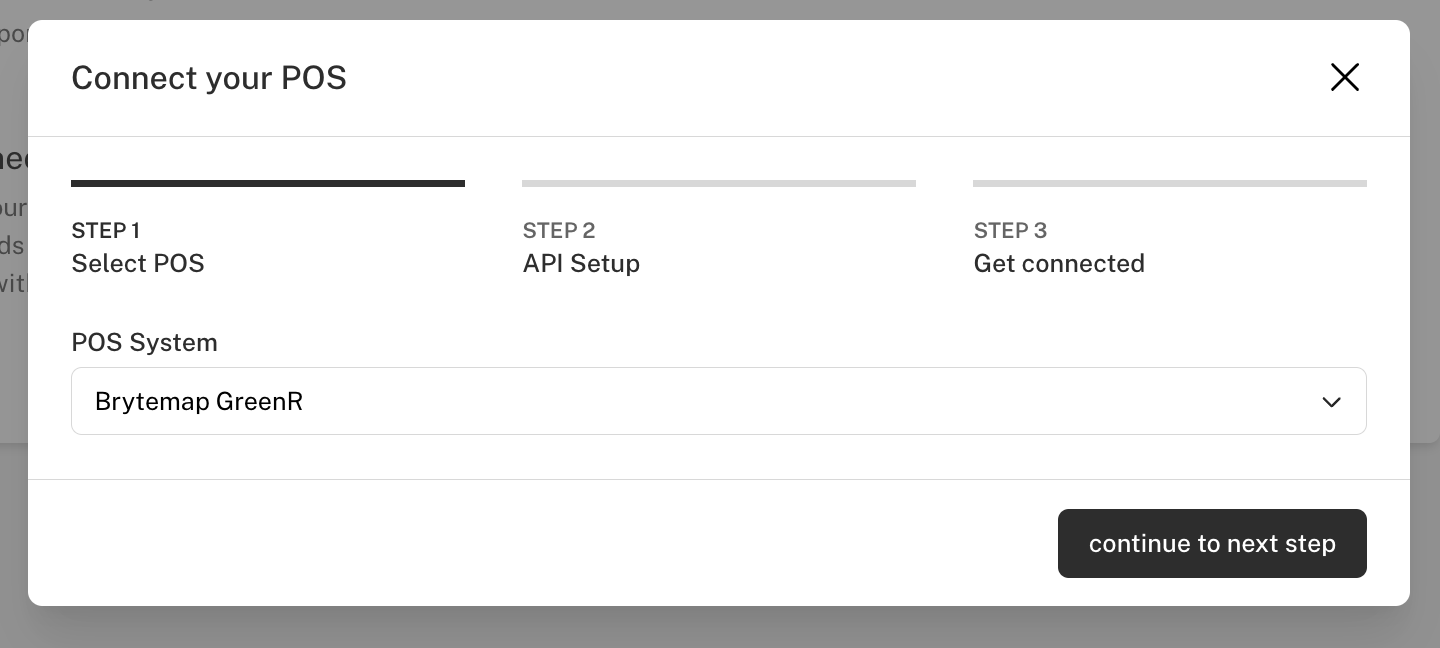Select the Select POS step label

pos(138,263)
